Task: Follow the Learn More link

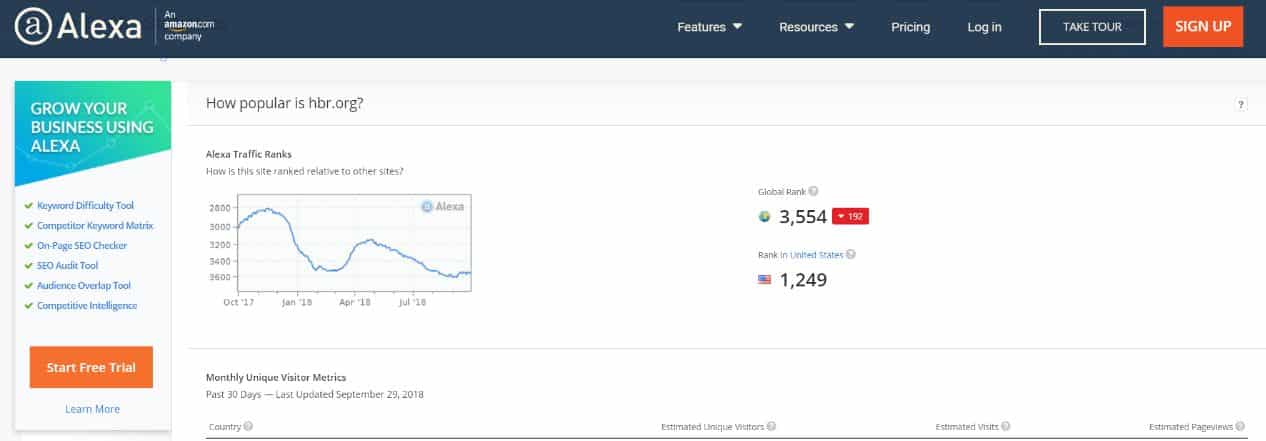Action: (x=92, y=409)
